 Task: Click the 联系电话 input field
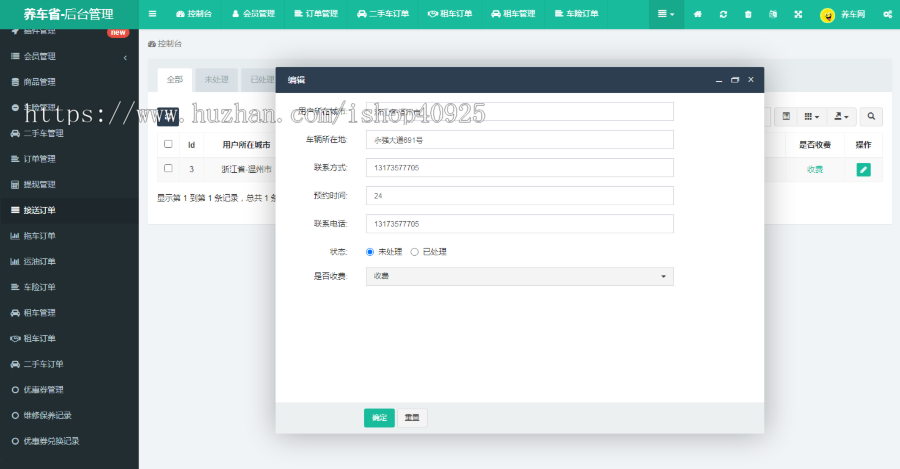pos(519,224)
